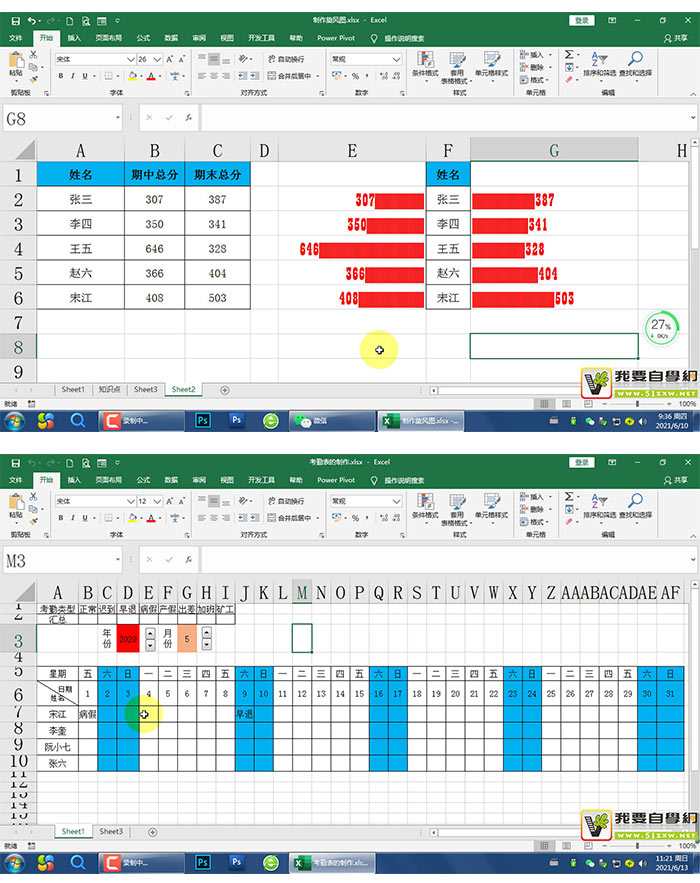Select Sheet3 tab in bottom Excel window
This screenshot has height=883, width=700.
click(x=111, y=832)
